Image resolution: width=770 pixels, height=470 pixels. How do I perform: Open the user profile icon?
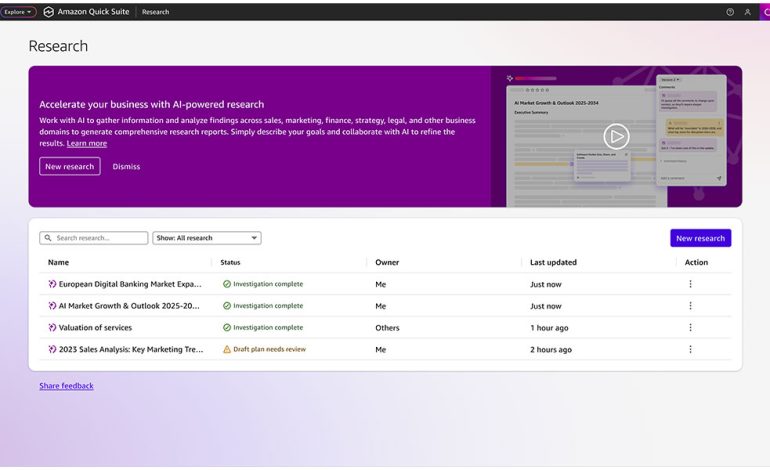point(747,12)
